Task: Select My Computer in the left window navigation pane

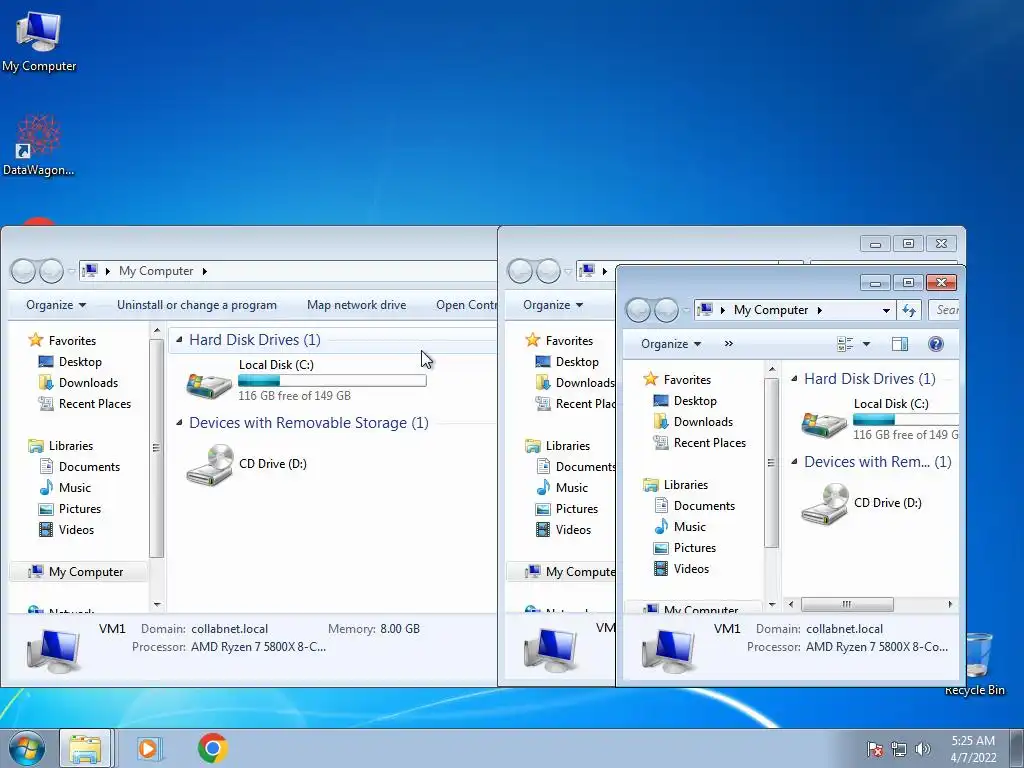Action: 78,572
